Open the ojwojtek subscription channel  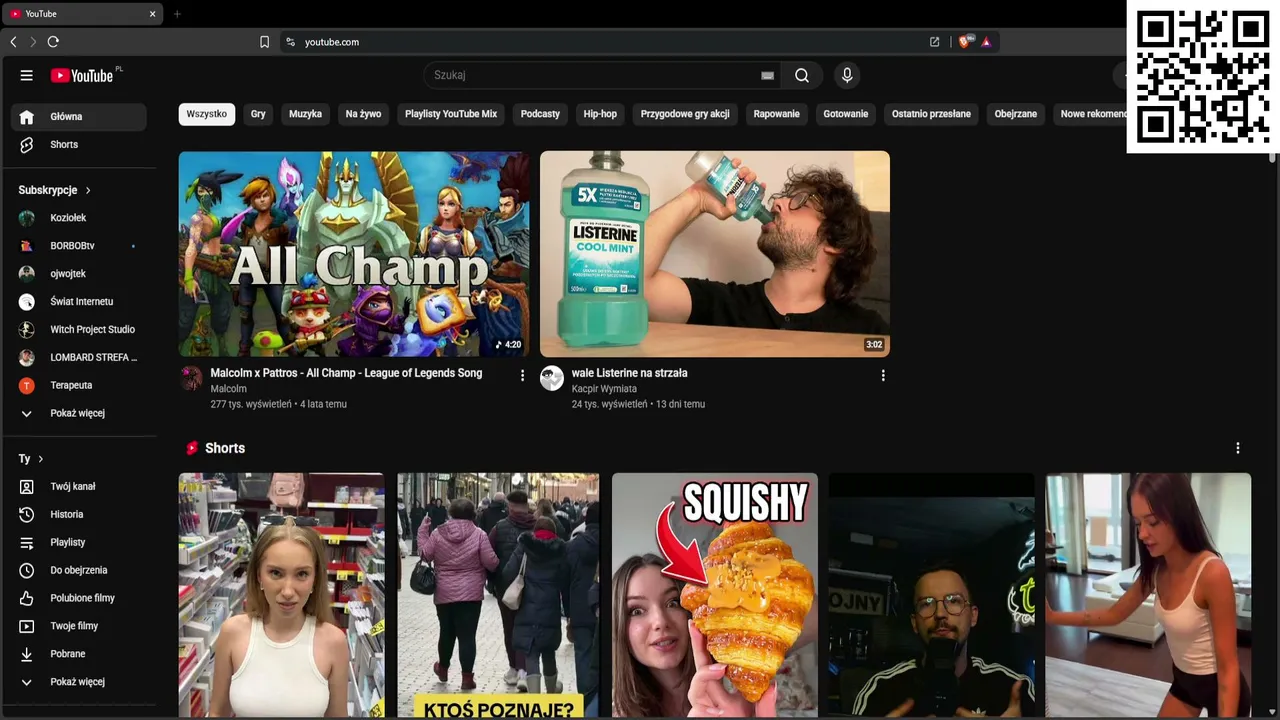79,273
